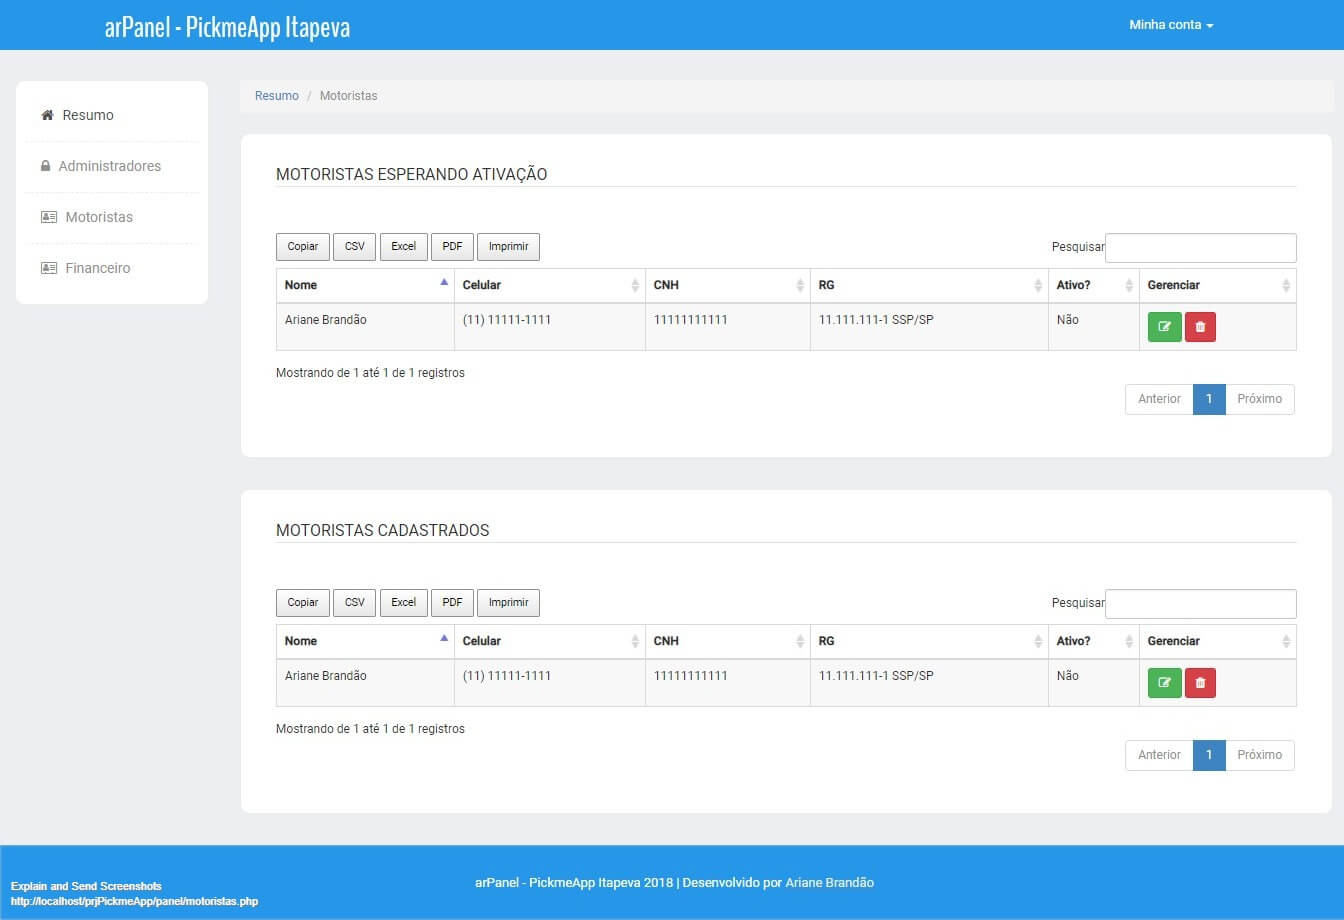
Task: Click the ID card icon beside Motoristas
Action: [49, 217]
